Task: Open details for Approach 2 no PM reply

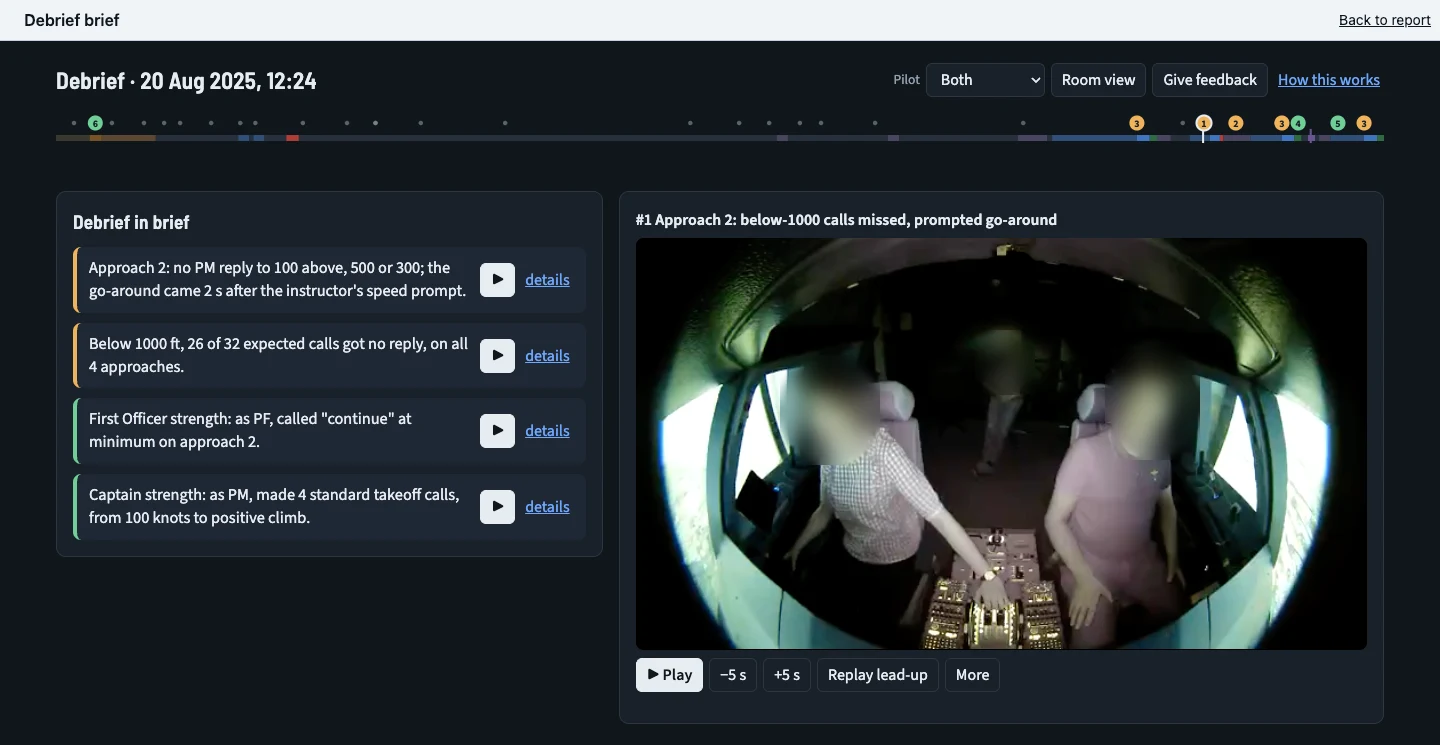Action: [547, 280]
